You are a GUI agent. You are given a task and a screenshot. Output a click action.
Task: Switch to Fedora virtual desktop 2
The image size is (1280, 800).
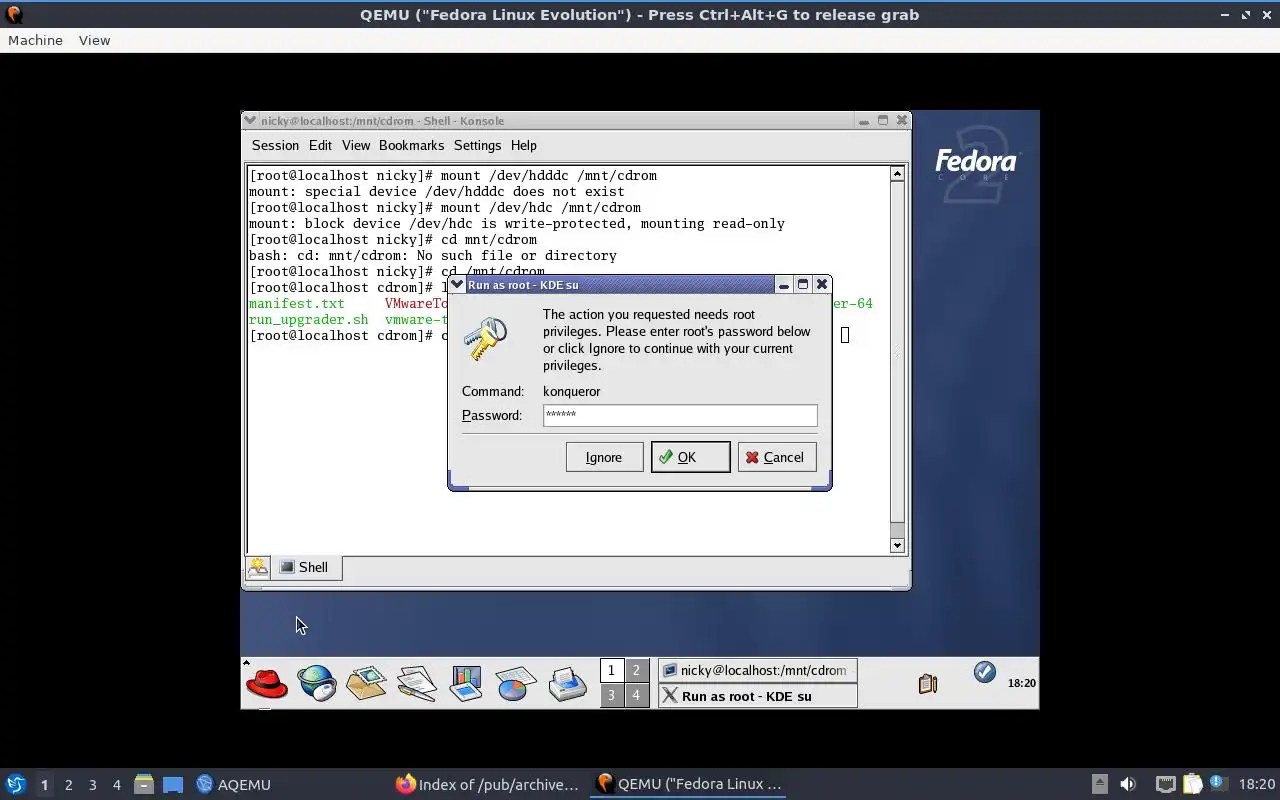[636, 670]
